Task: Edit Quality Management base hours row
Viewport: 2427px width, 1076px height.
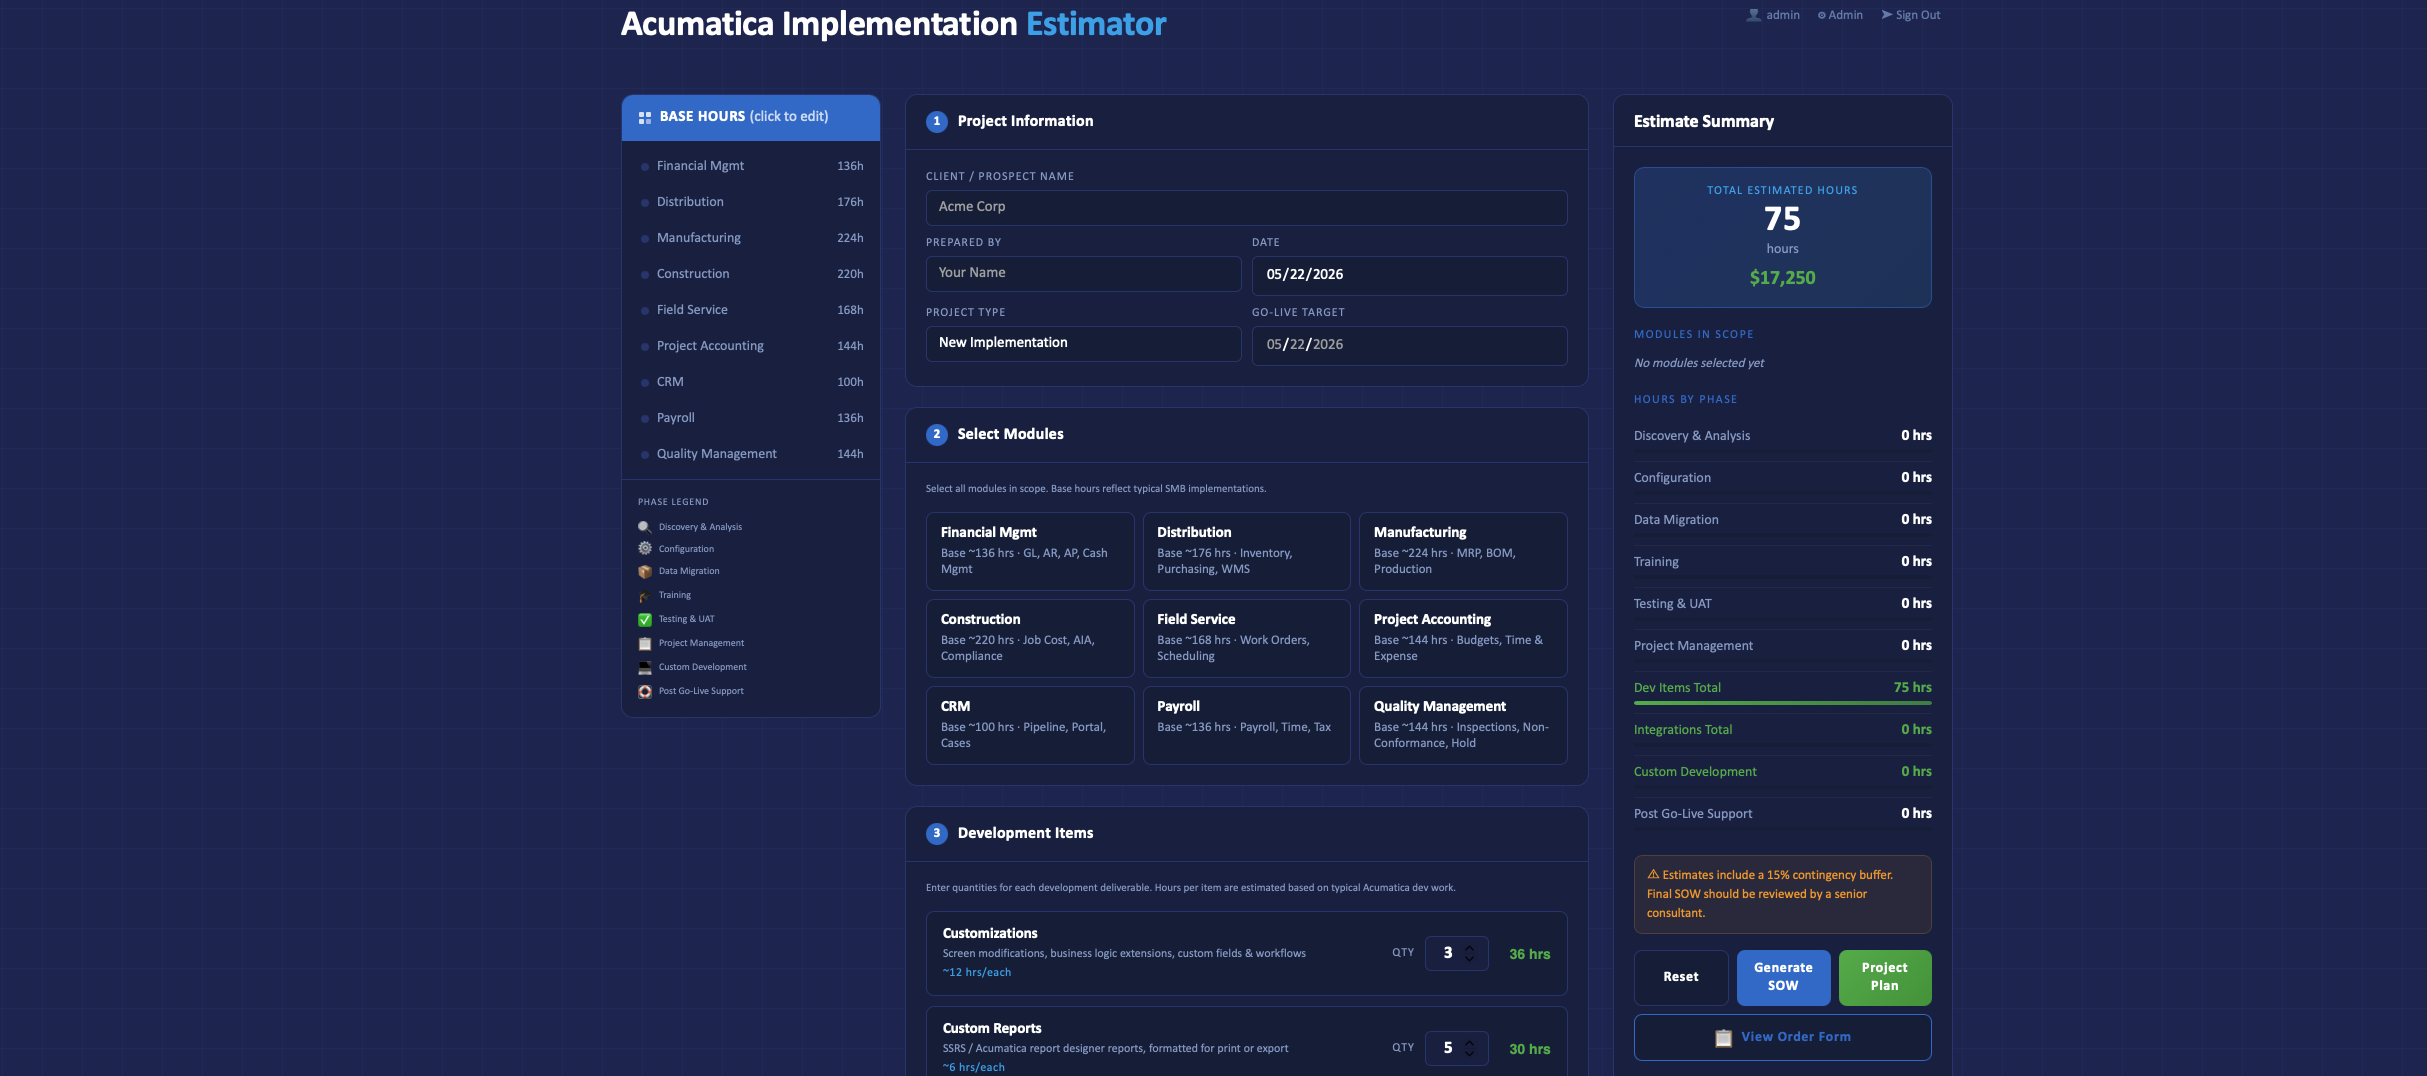Action: [x=751, y=454]
